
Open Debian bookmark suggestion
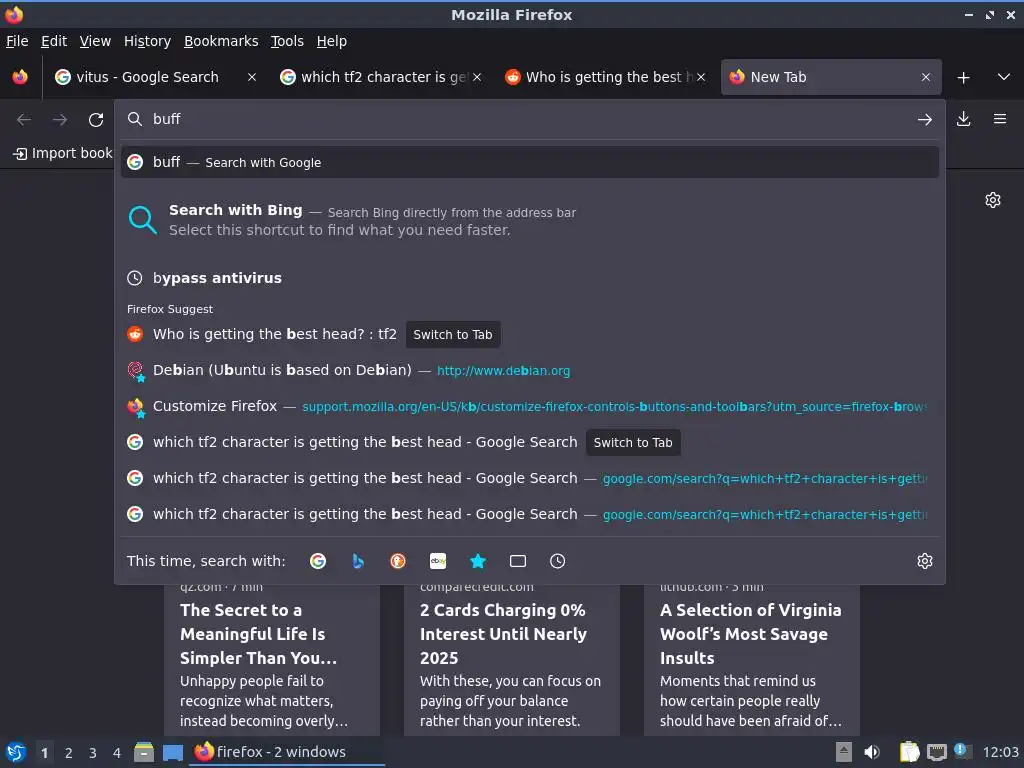[x=530, y=370]
